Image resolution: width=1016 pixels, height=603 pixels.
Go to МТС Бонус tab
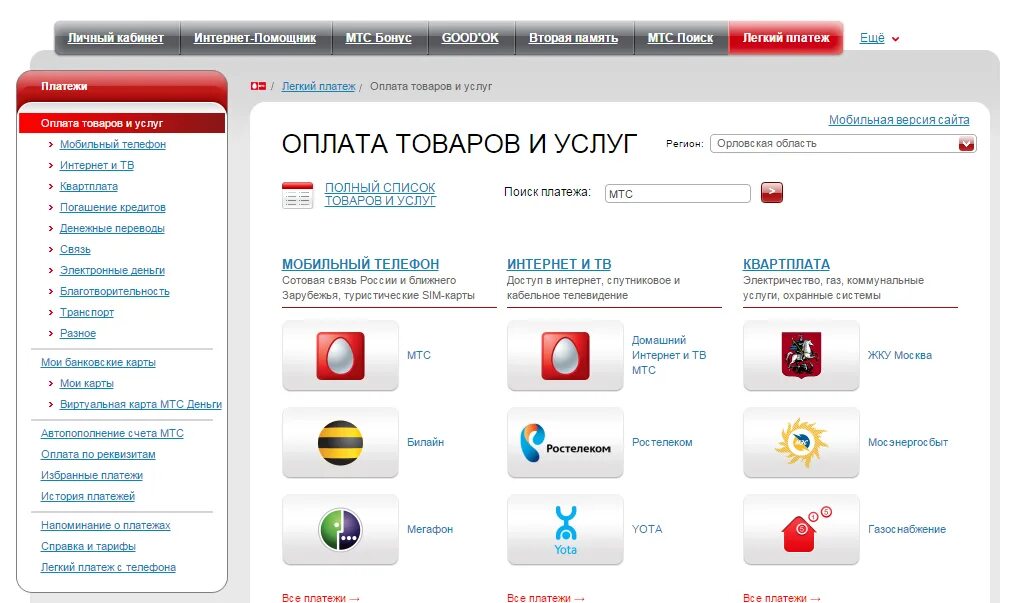[x=378, y=38]
